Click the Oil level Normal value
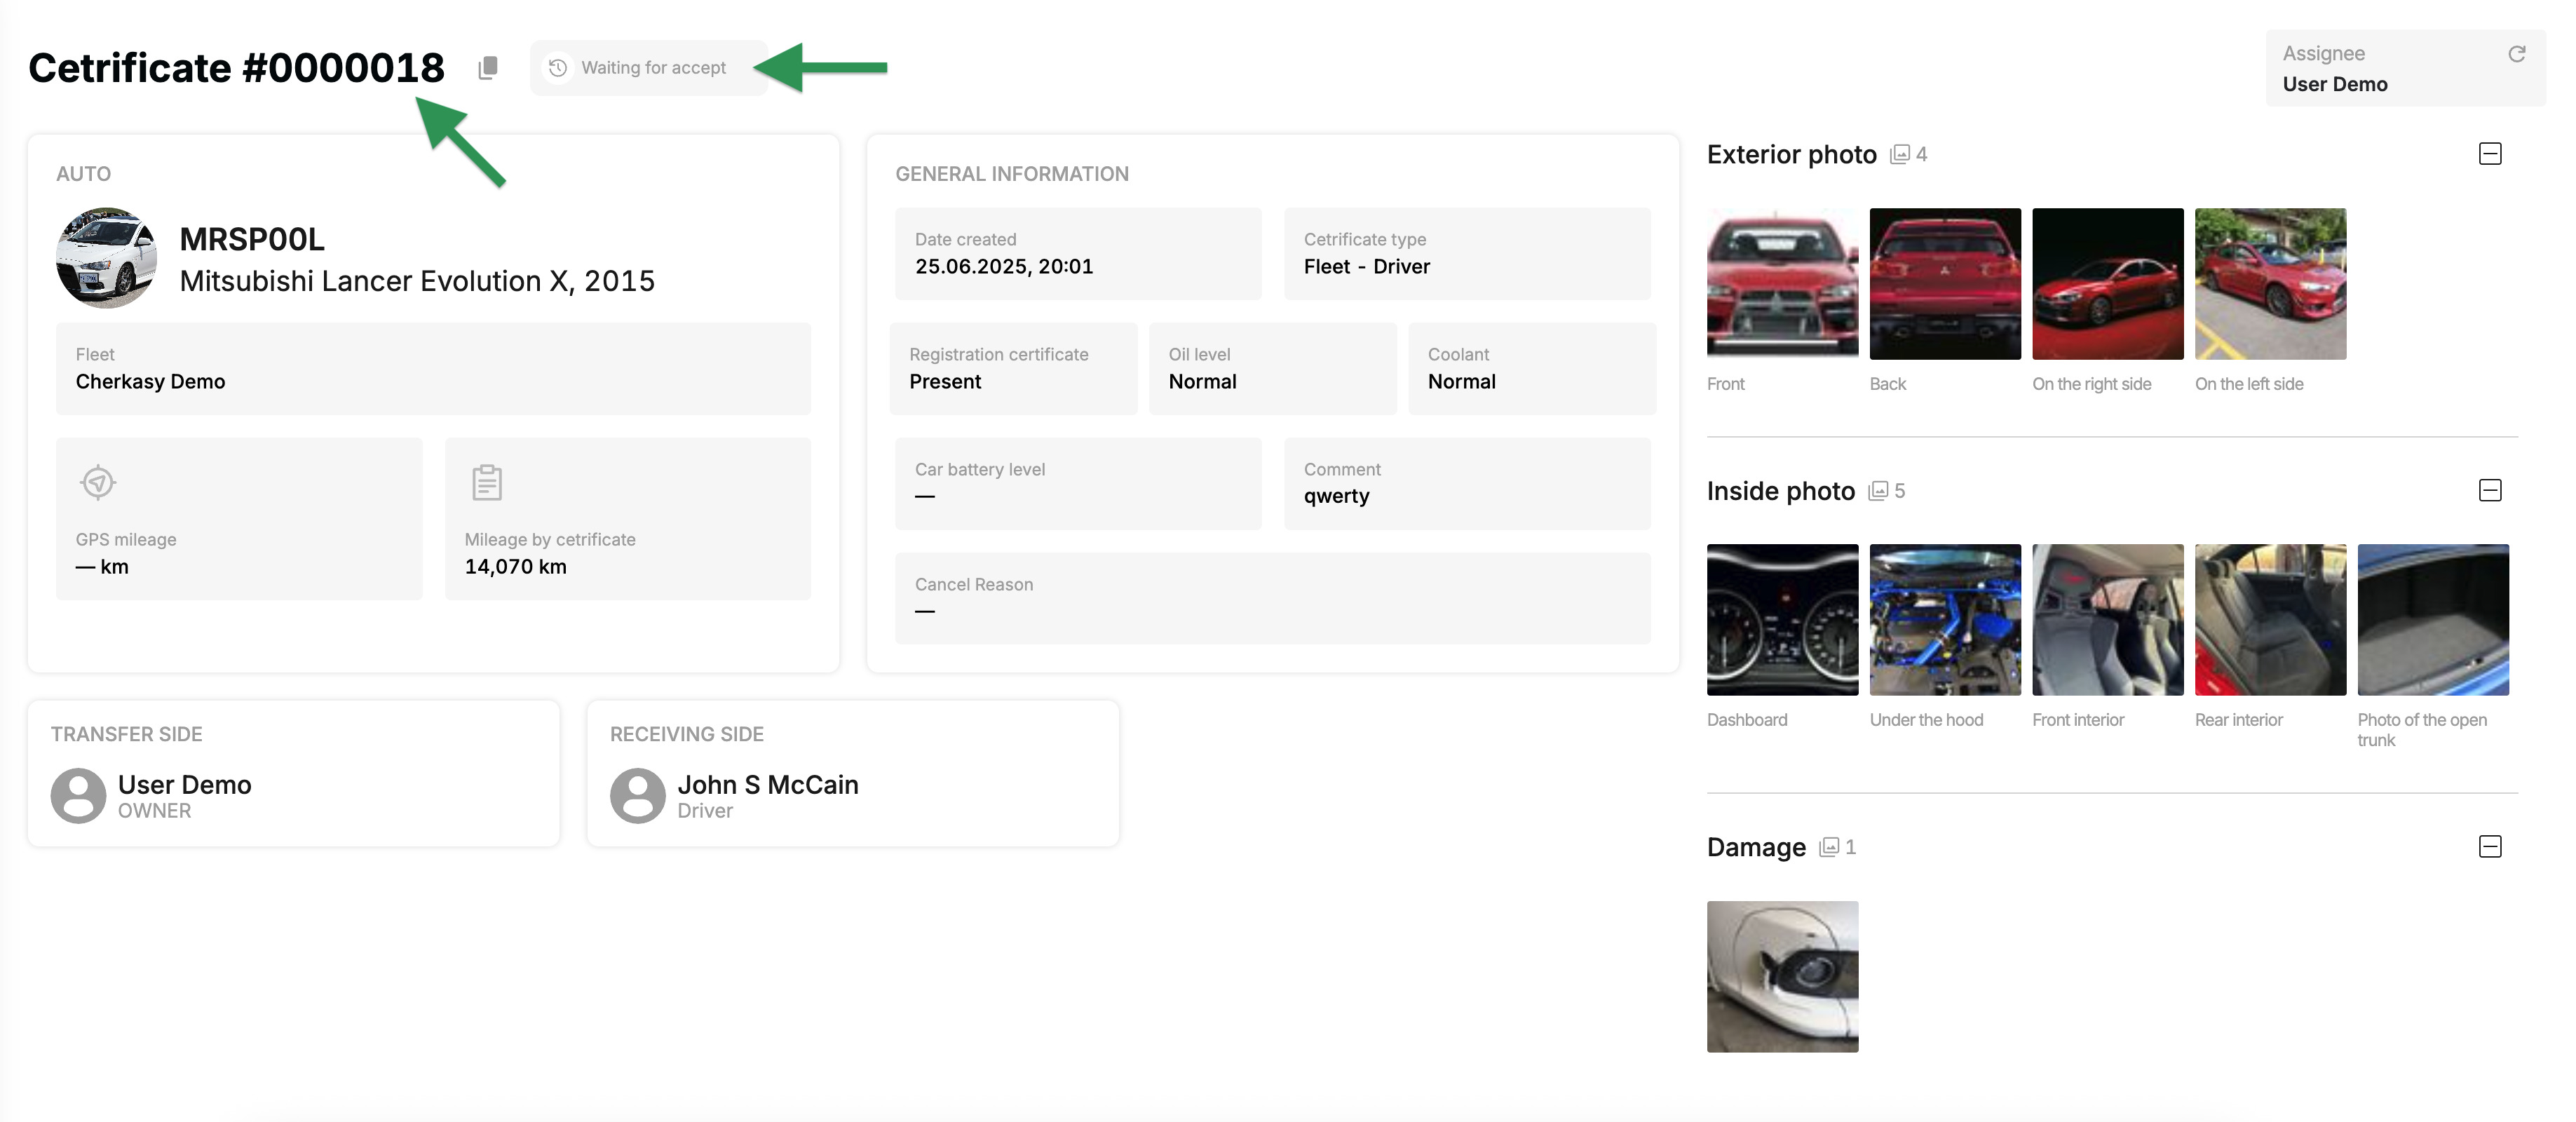 click(1202, 382)
